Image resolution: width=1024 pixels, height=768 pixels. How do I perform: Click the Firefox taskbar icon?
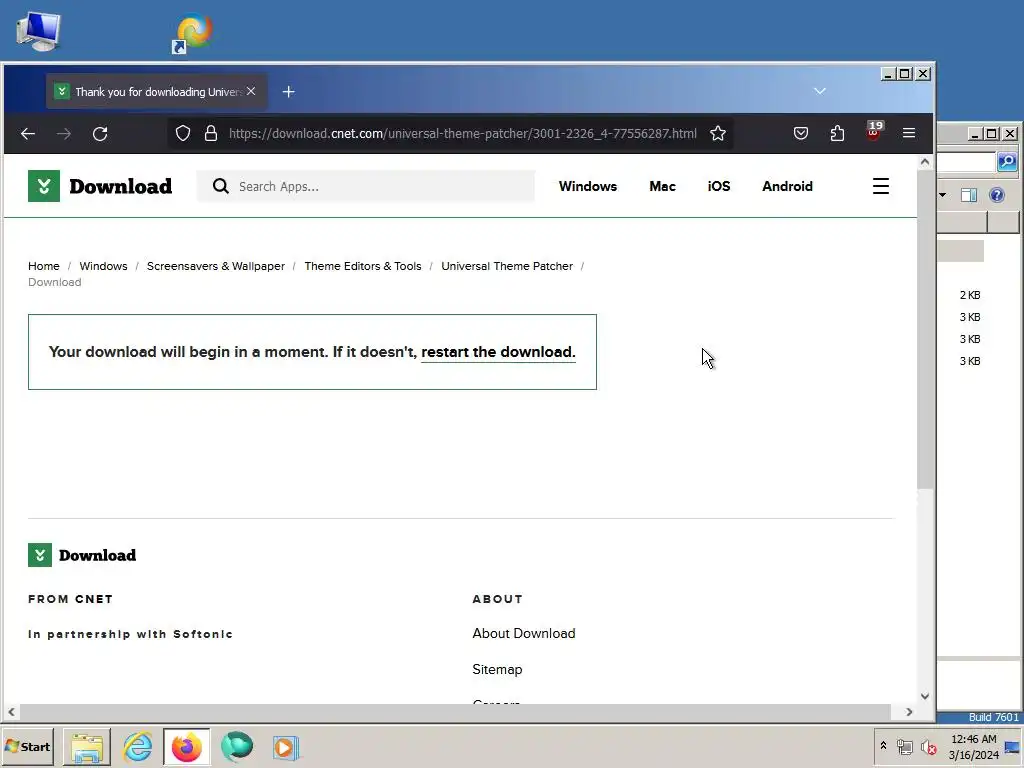(187, 746)
